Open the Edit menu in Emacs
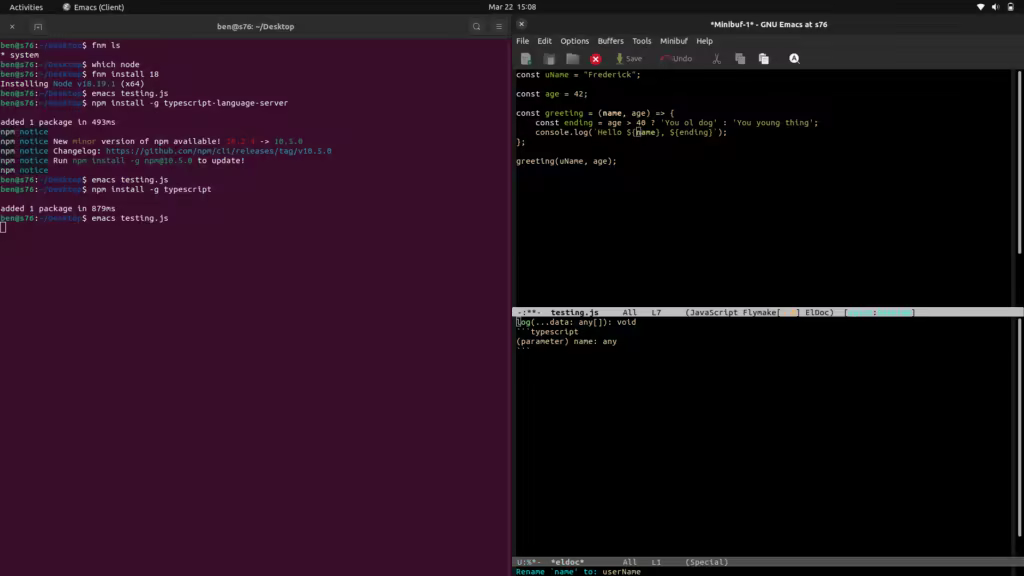This screenshot has height=576, width=1024. [544, 40]
